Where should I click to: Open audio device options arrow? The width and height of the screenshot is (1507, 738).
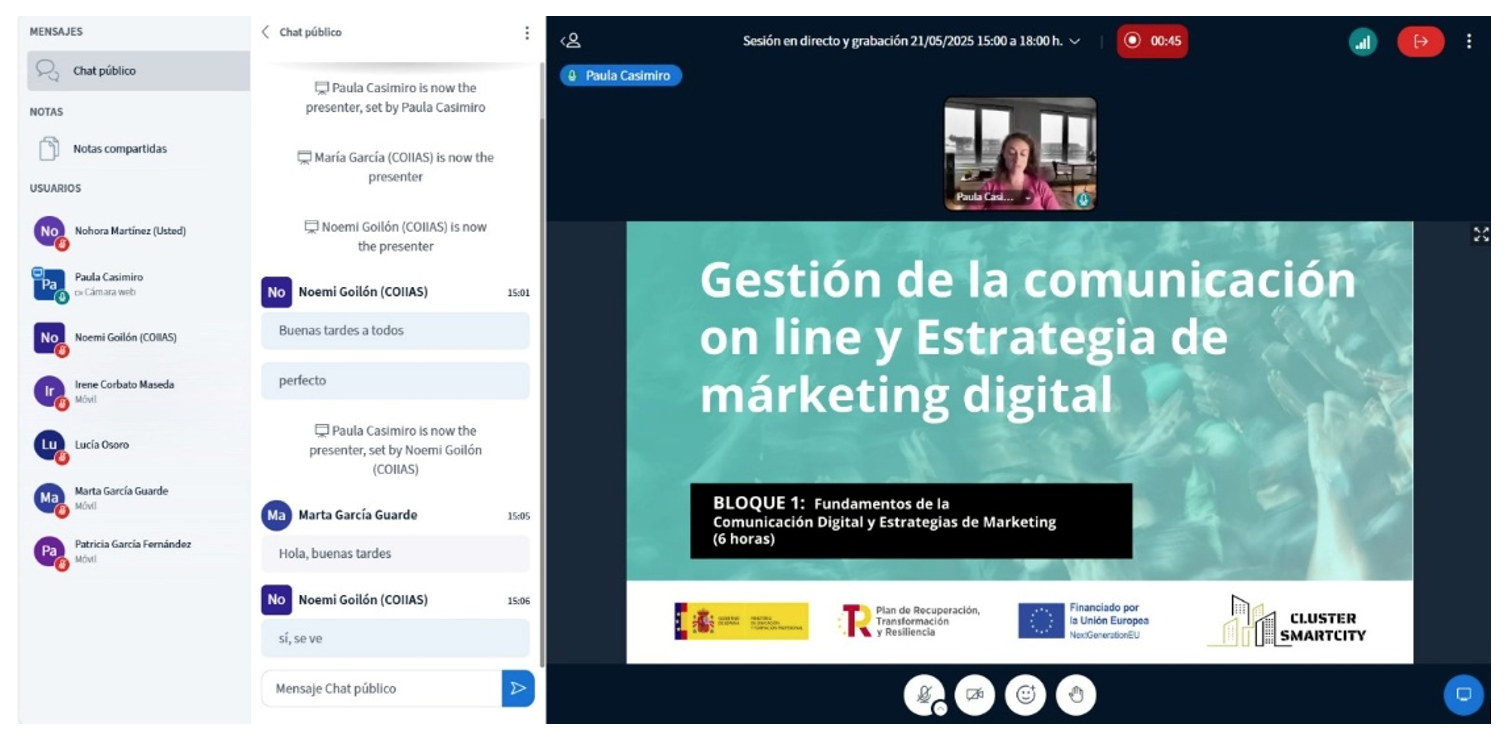click(x=940, y=708)
